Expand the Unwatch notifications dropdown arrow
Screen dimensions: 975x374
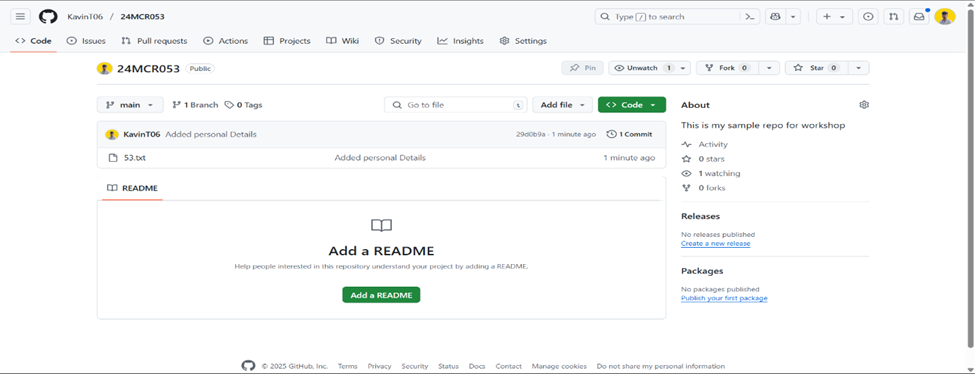[683, 68]
